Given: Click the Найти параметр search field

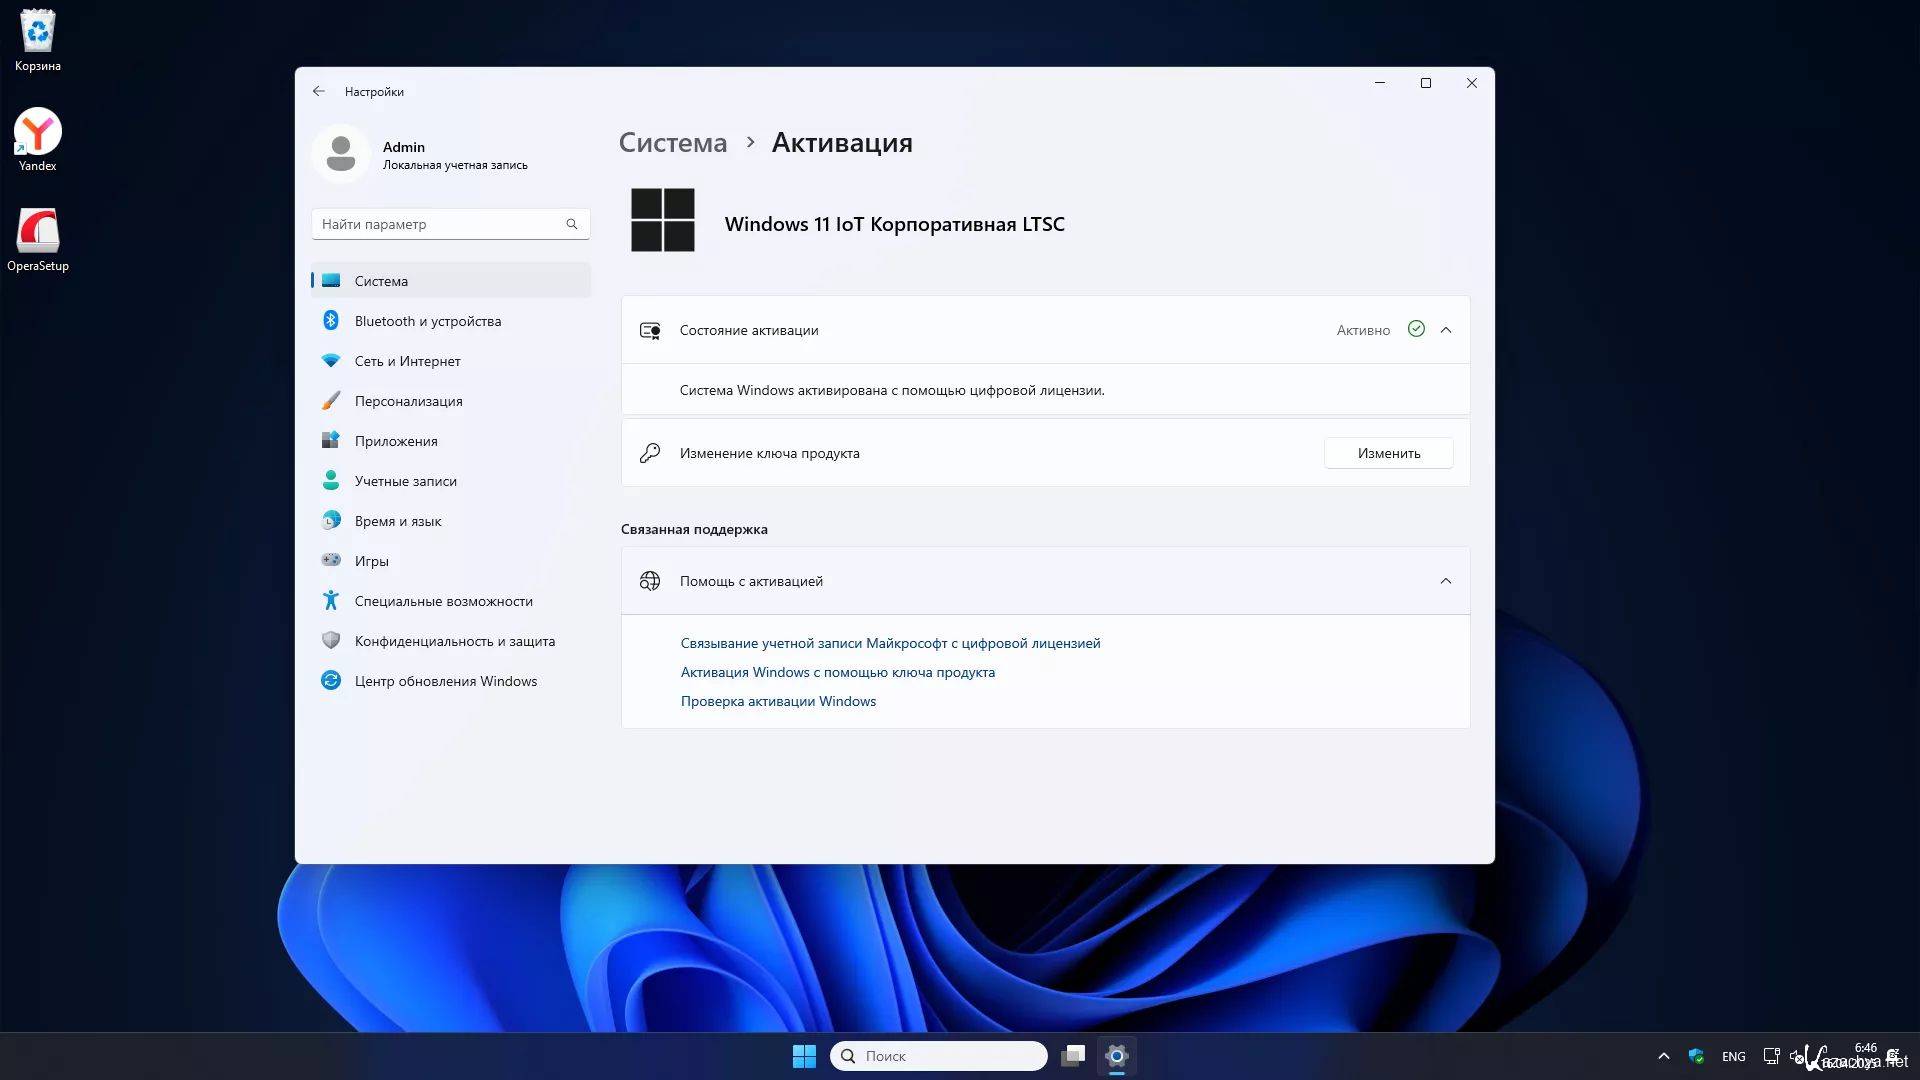Looking at the screenshot, I should [x=440, y=224].
